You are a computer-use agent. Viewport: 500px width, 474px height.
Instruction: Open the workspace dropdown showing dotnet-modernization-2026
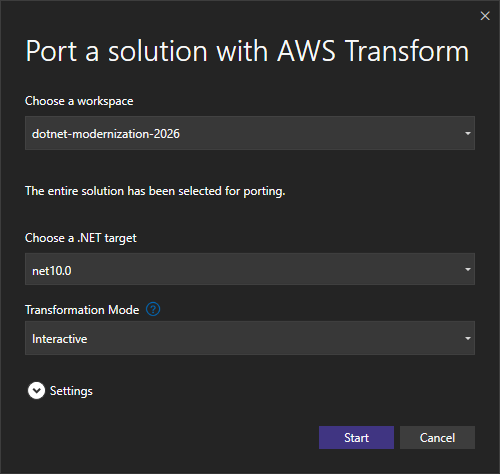[250, 133]
